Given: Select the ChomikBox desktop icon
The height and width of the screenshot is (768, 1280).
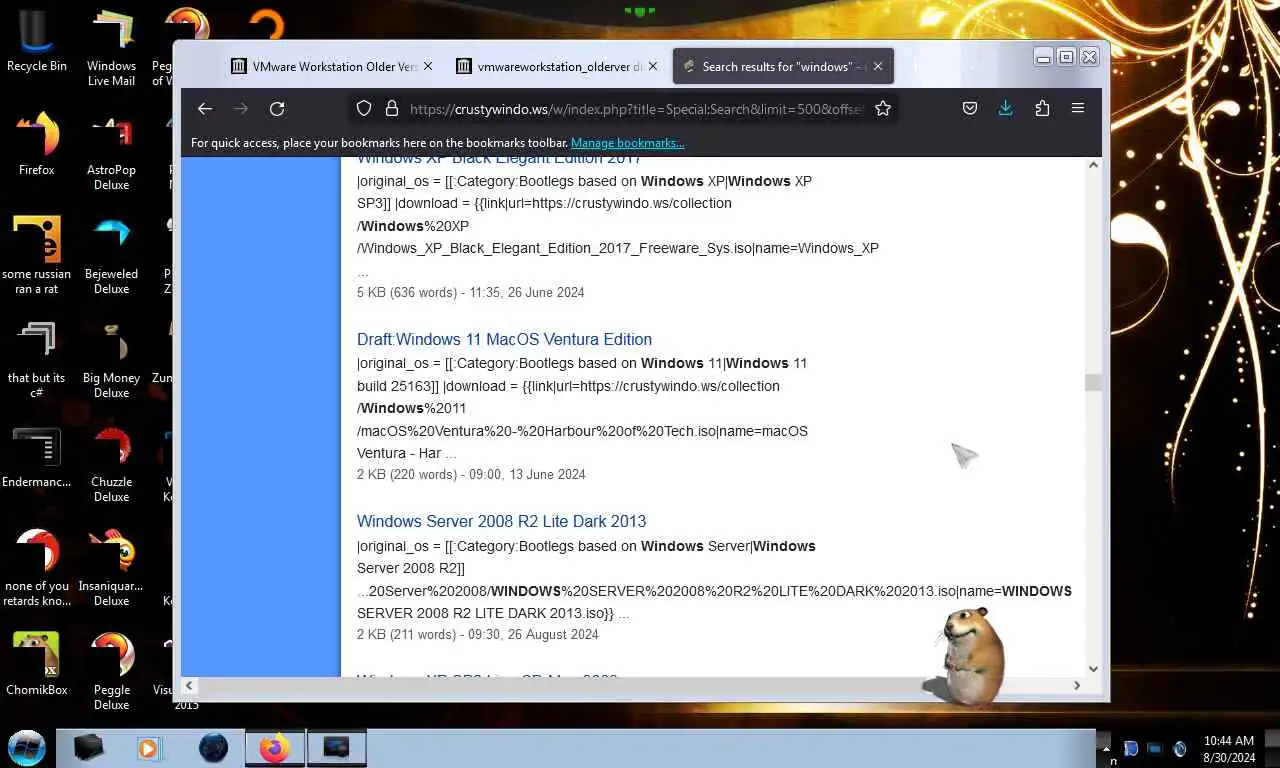Looking at the screenshot, I should tap(37, 664).
